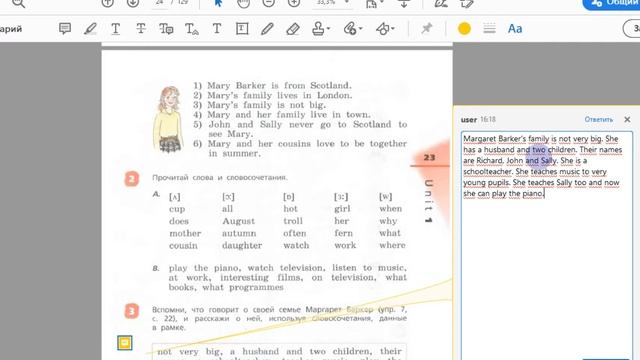
Task: Select the Add text comment tool
Action: coord(217,29)
